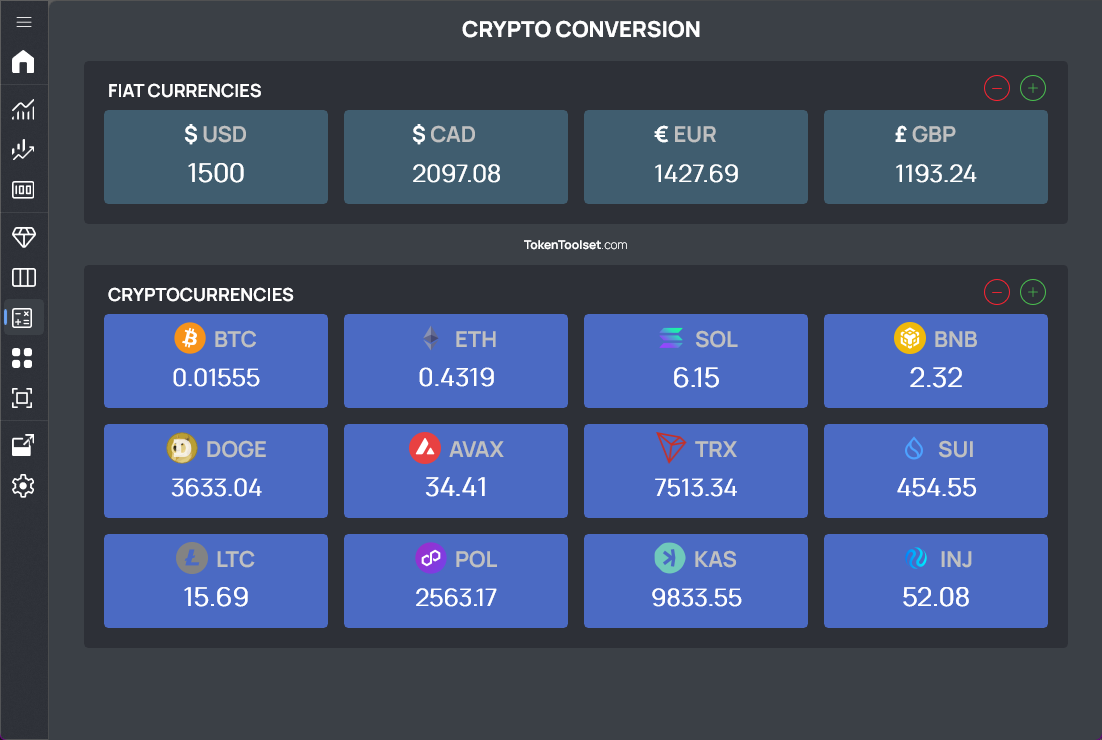Click the Litecoin logo icon
Image resolution: width=1102 pixels, height=740 pixels.
click(x=192, y=559)
